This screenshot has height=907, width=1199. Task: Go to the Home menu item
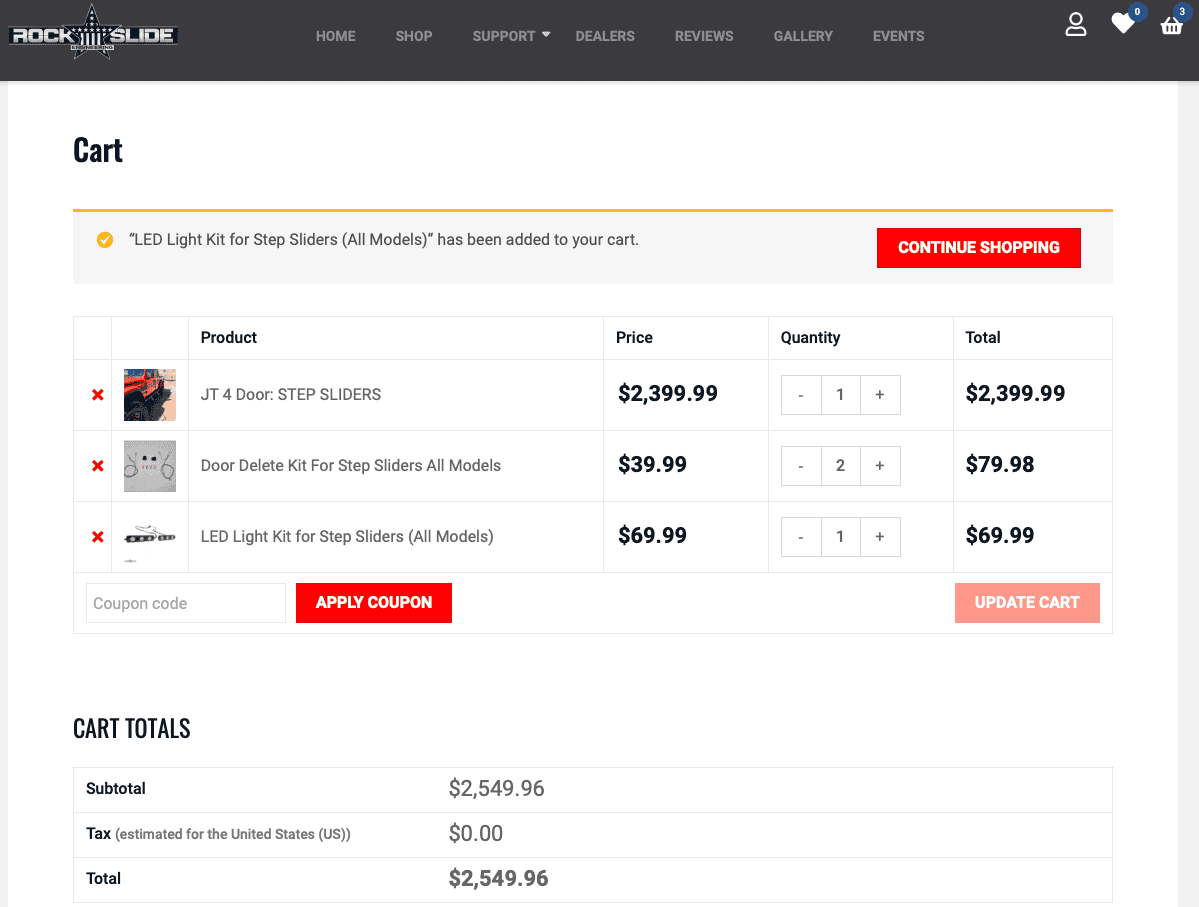(x=336, y=36)
